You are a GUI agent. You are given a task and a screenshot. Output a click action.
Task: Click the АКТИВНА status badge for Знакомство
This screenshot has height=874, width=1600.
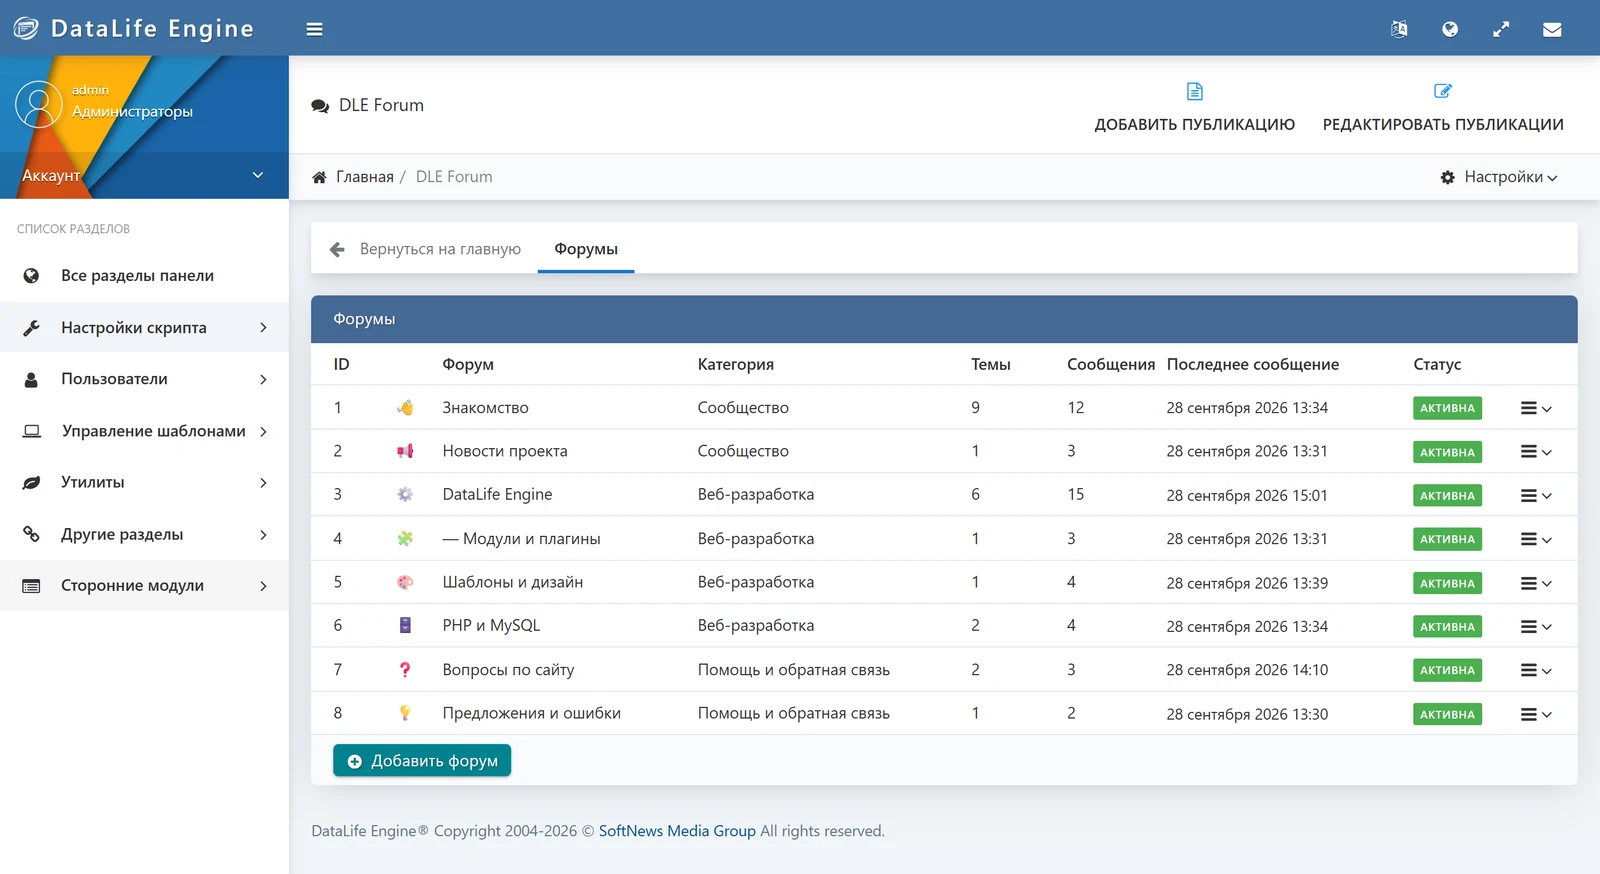point(1447,408)
